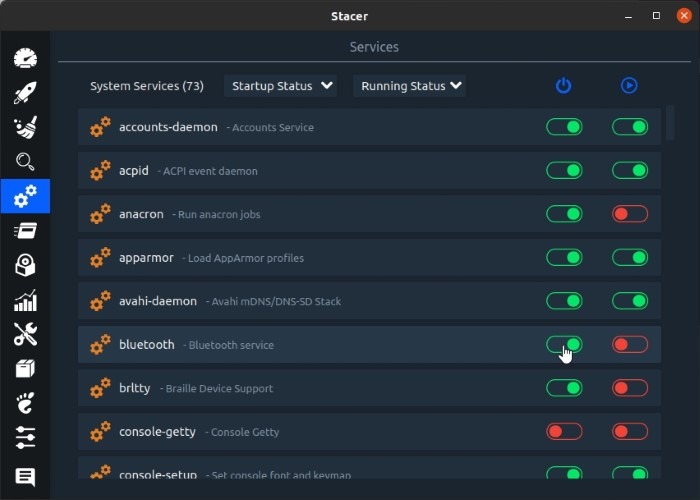Open Settings sliders icon in sidebar

25,438
